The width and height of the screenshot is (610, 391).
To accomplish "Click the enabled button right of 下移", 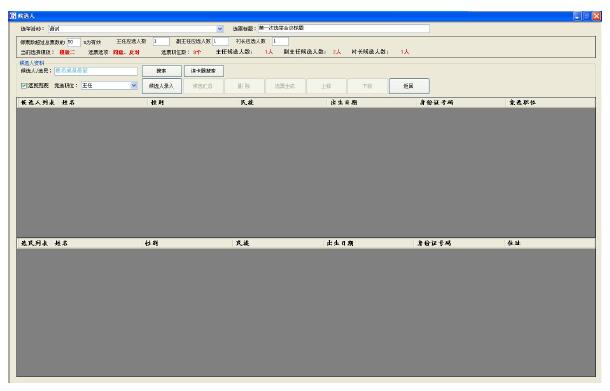I will pos(409,86).
